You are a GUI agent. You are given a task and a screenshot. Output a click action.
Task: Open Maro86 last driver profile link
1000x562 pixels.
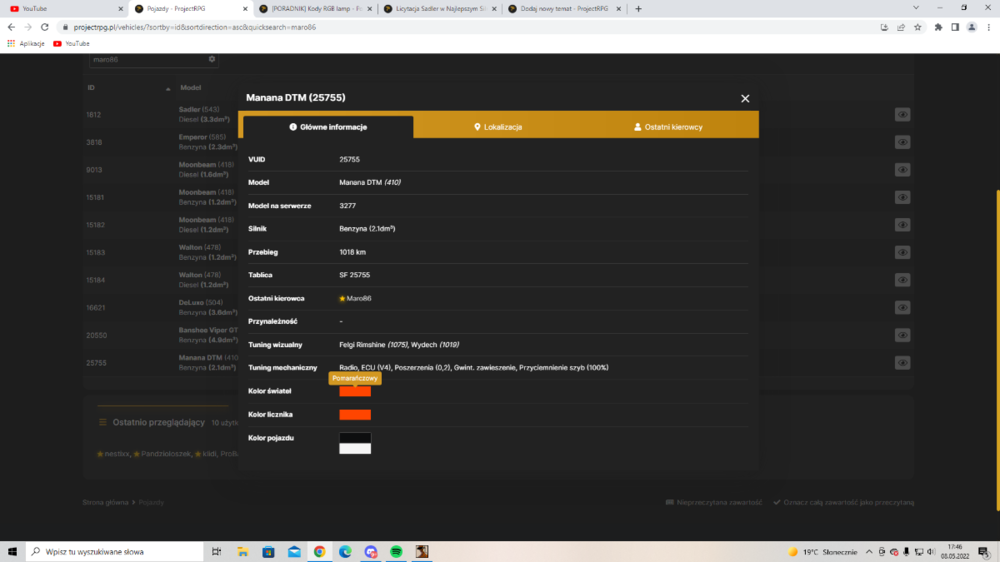[358, 299]
